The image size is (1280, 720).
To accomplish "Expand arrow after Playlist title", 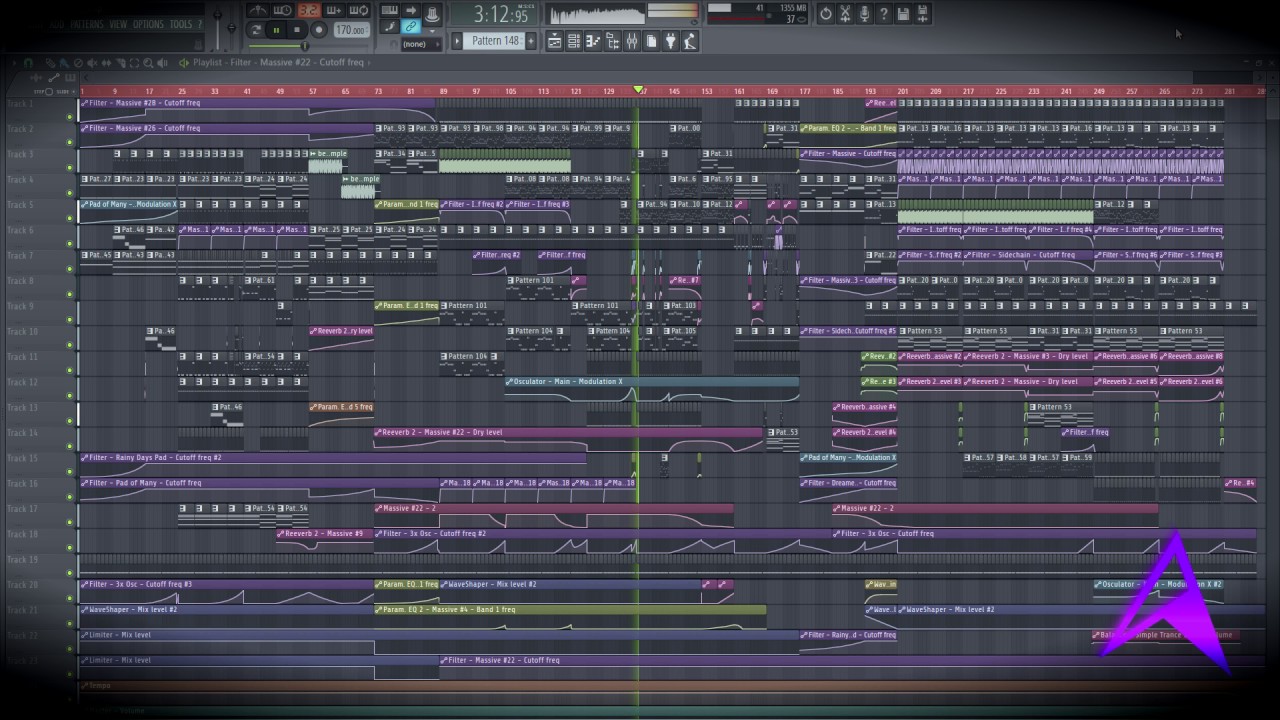I will (368, 62).
